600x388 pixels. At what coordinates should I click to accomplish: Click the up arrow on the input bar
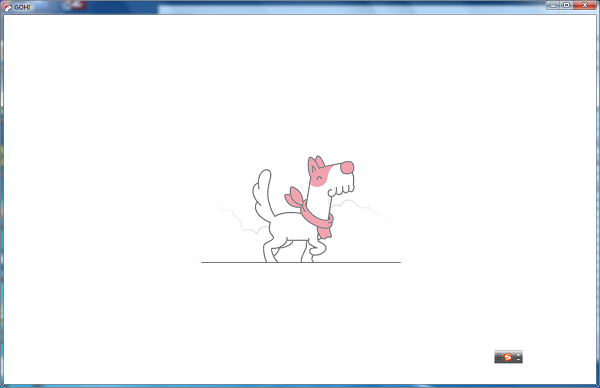518,355
